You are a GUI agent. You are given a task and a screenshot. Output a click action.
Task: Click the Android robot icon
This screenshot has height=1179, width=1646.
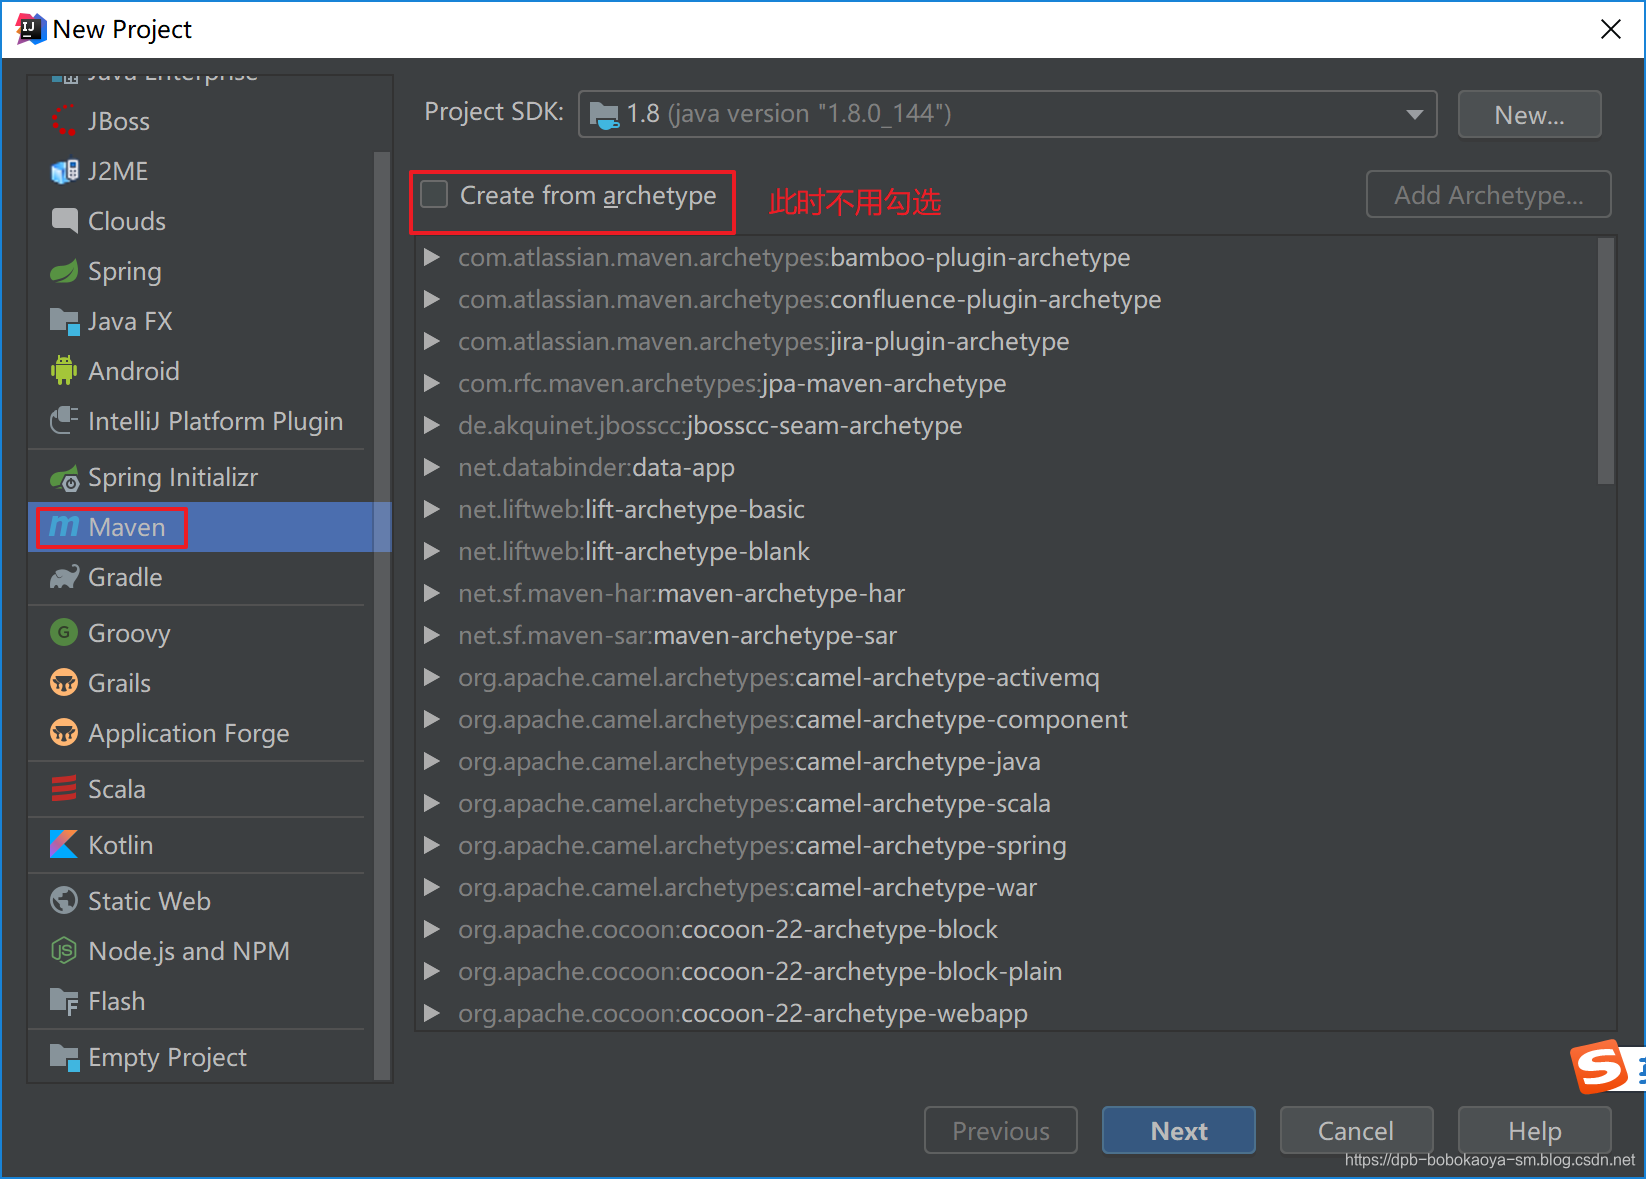pos(64,371)
